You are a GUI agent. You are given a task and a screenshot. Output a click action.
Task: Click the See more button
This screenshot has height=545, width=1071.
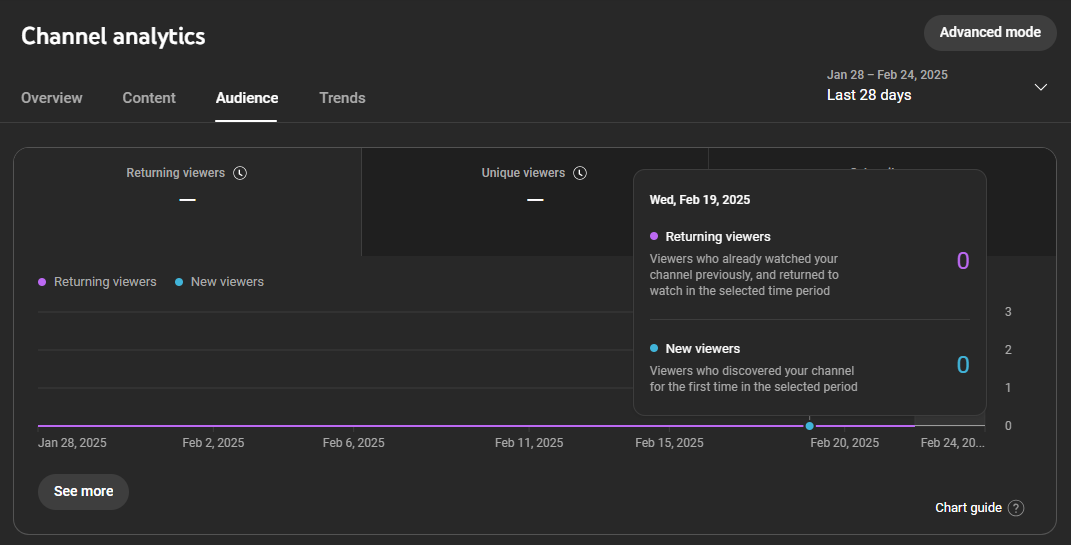(83, 492)
